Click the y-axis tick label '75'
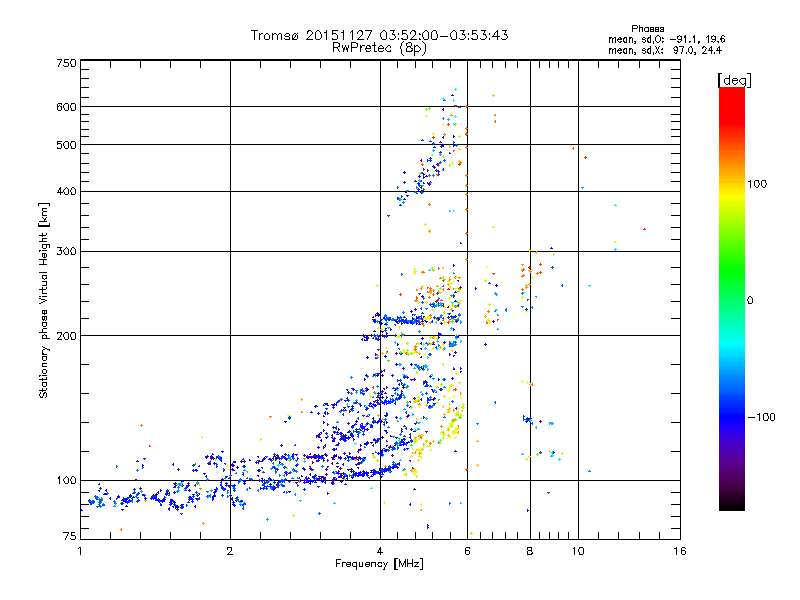 click(70, 536)
